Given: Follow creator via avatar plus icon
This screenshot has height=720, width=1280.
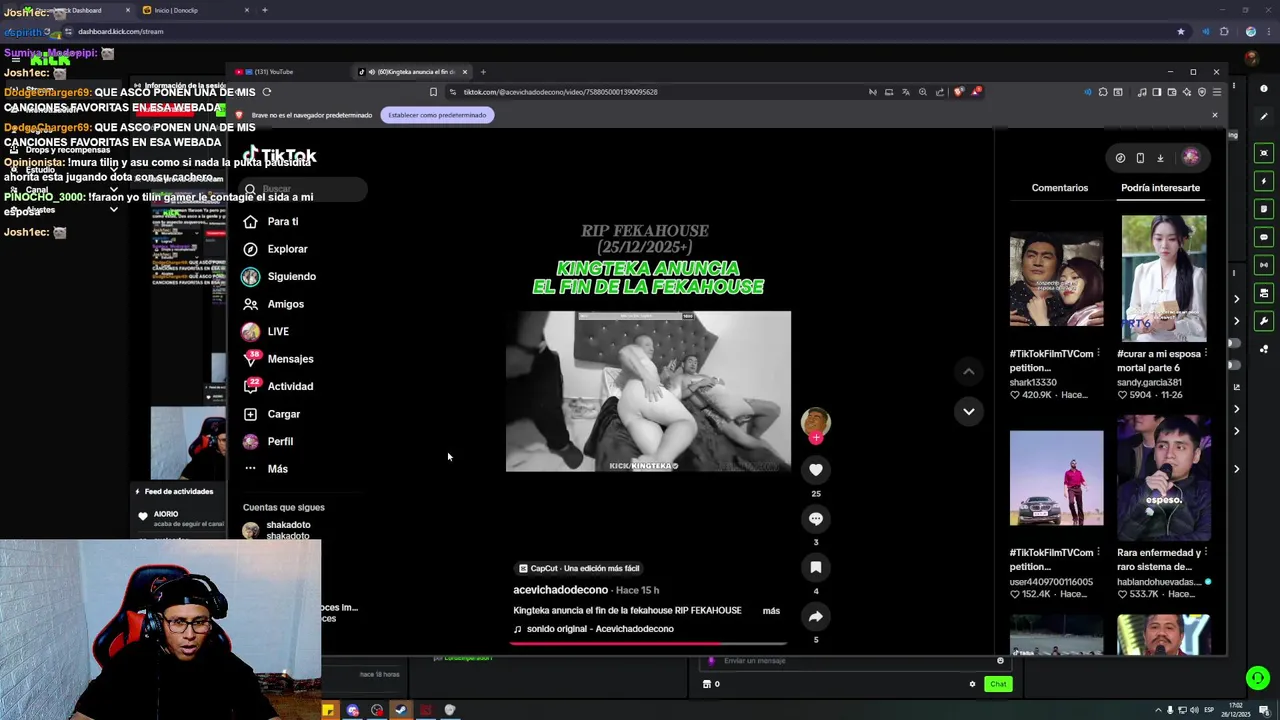Looking at the screenshot, I should [816, 437].
